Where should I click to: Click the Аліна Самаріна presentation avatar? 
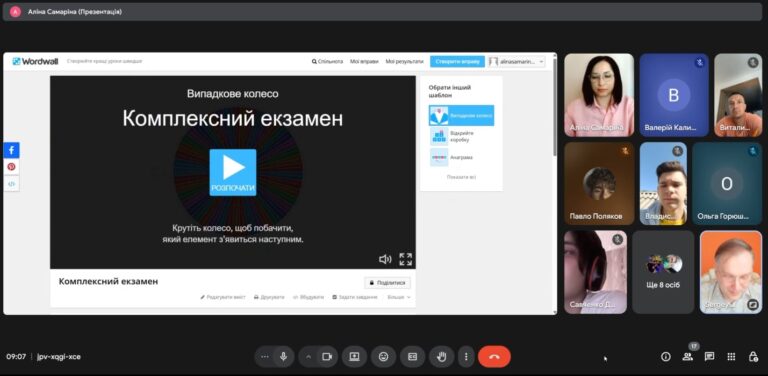pyautogui.click(x=15, y=12)
